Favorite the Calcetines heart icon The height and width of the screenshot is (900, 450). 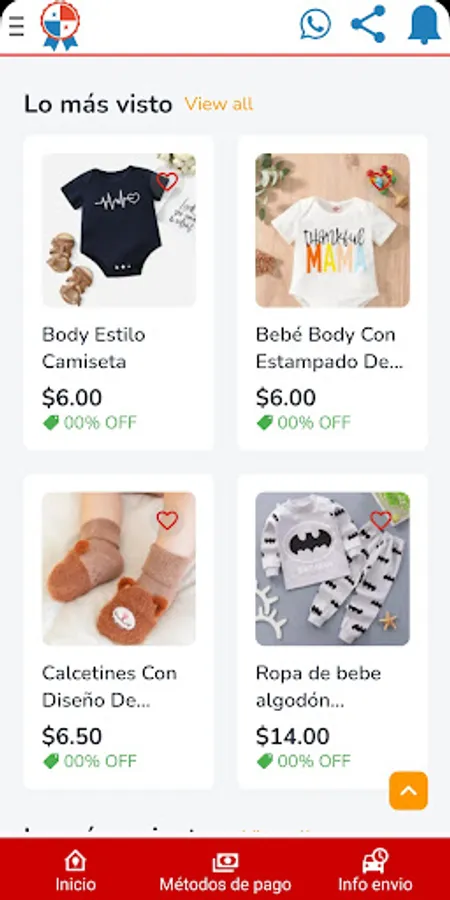coord(167,520)
